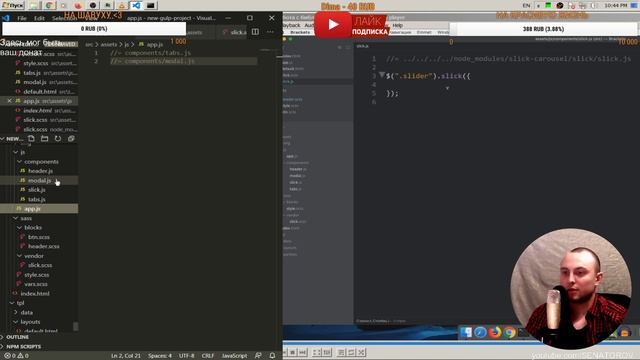Viewport: 640px width, 360px height.
Task: Open the Edit menu in VS Code
Action: (39, 18)
